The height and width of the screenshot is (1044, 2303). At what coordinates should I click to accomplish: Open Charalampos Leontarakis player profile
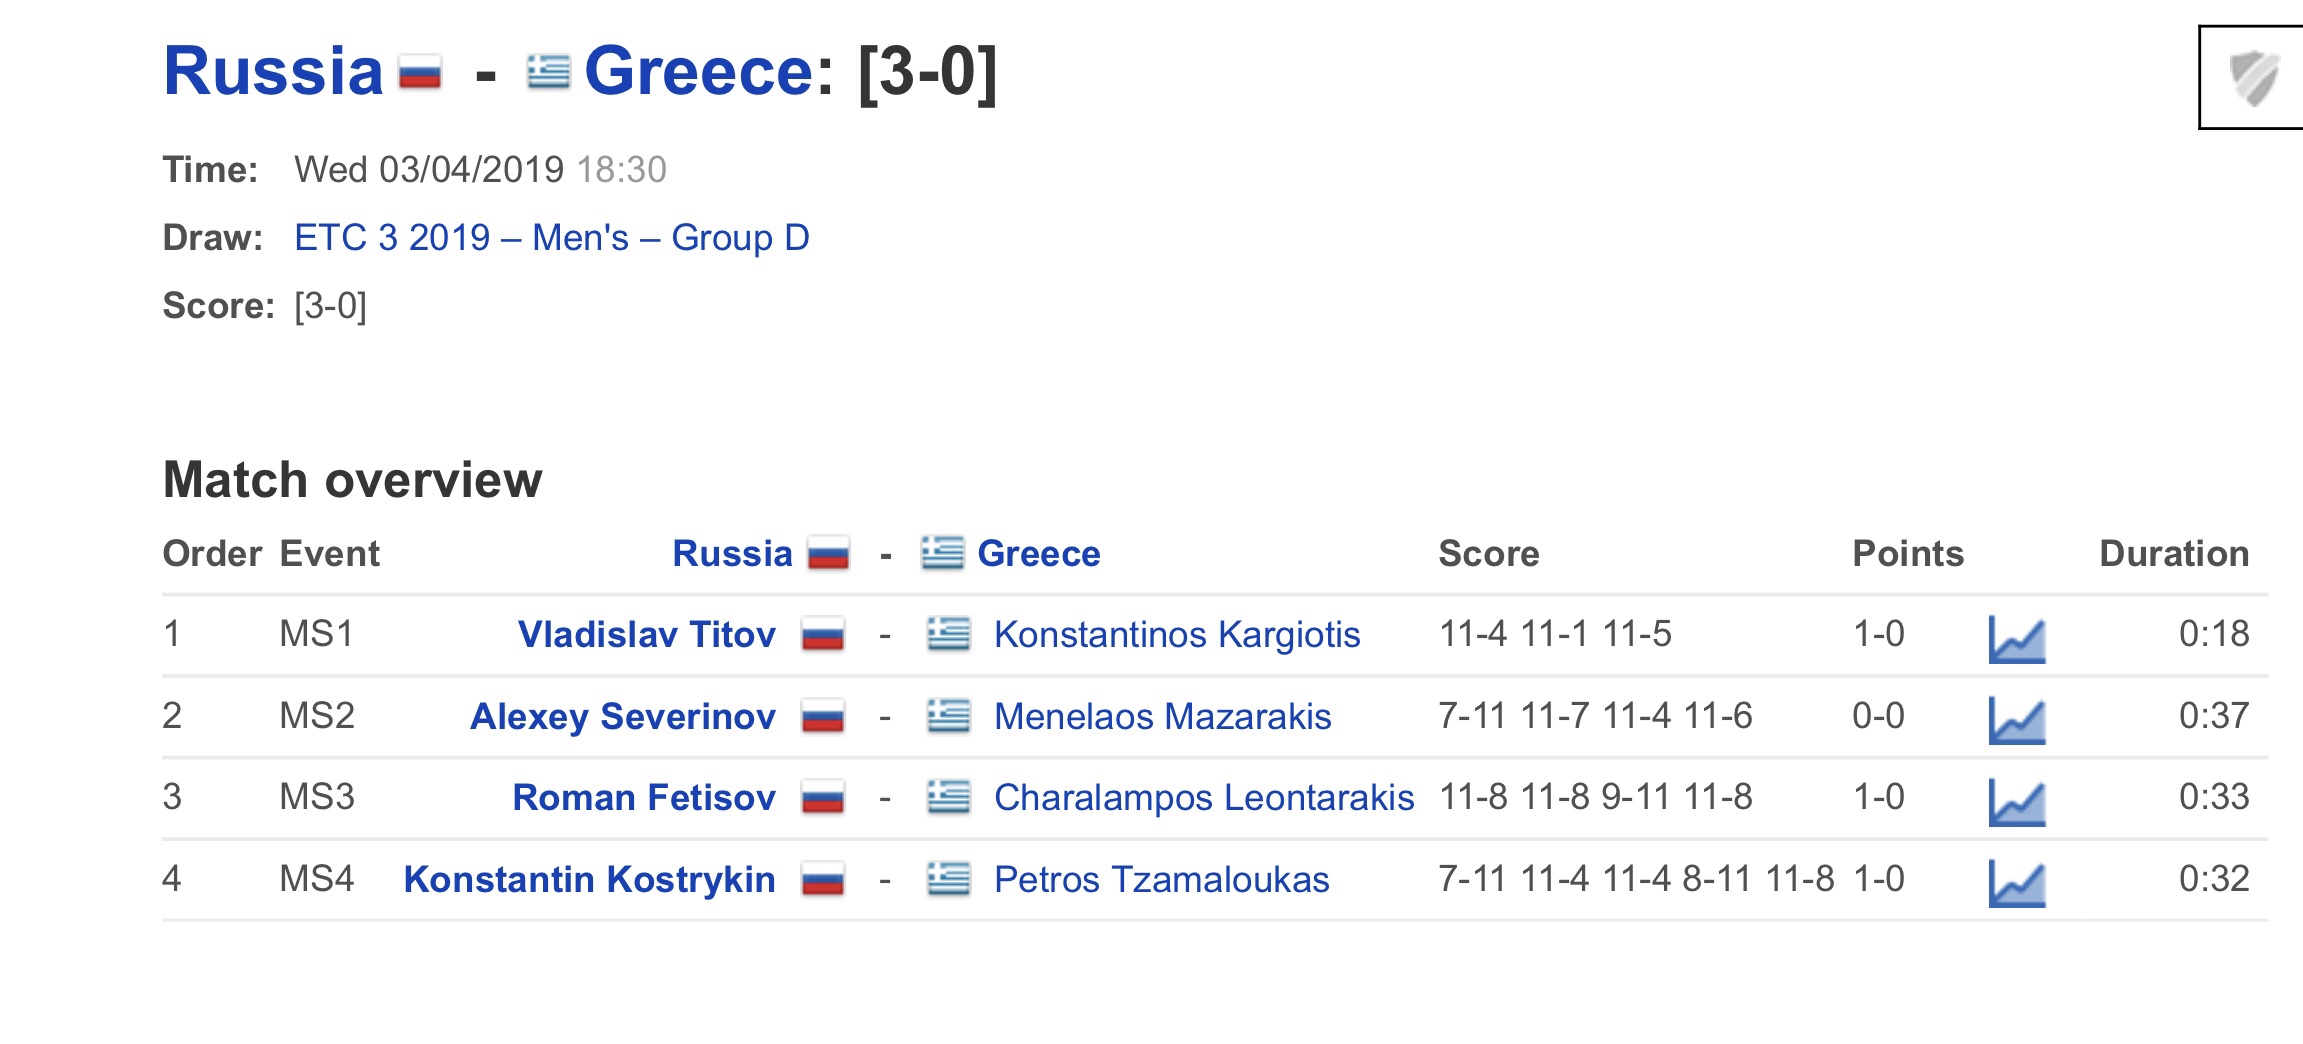coord(1204,797)
